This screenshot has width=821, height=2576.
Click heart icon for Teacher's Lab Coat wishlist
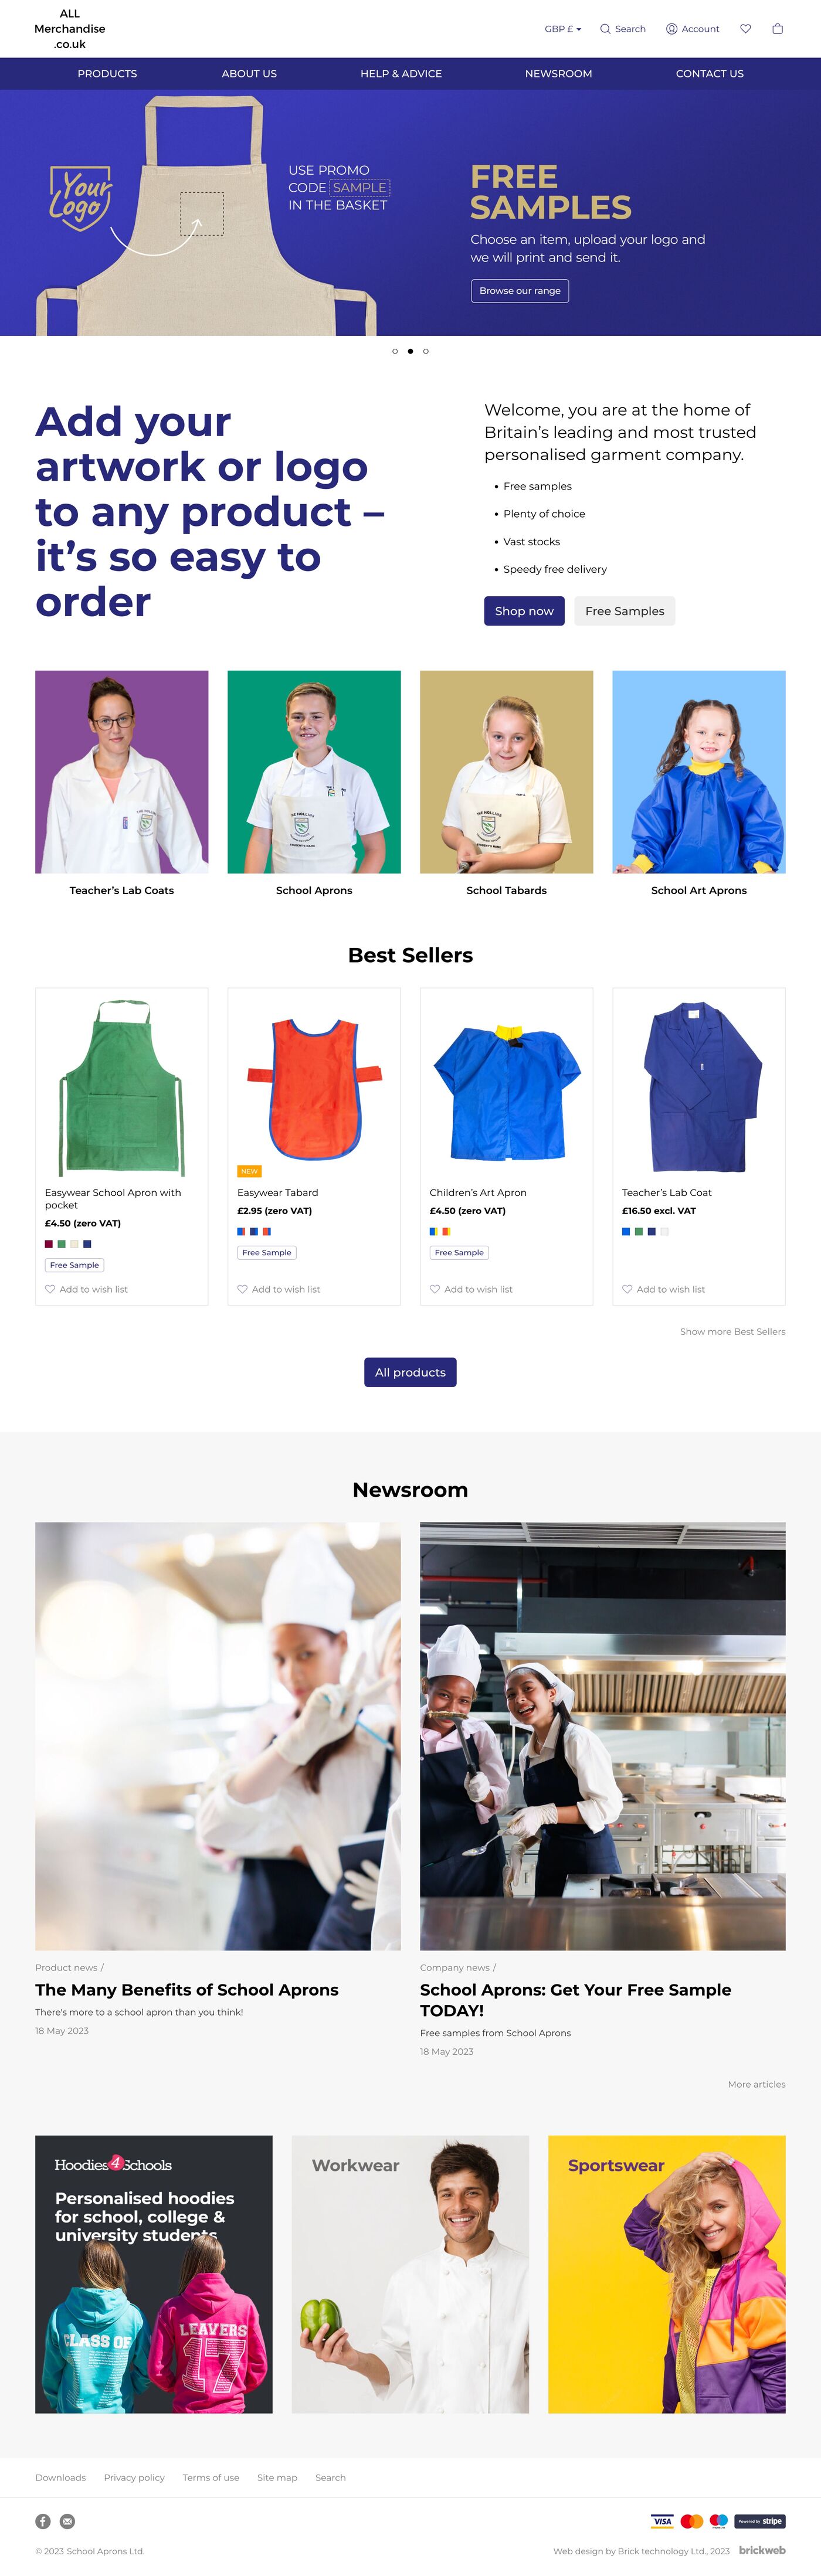point(627,1289)
